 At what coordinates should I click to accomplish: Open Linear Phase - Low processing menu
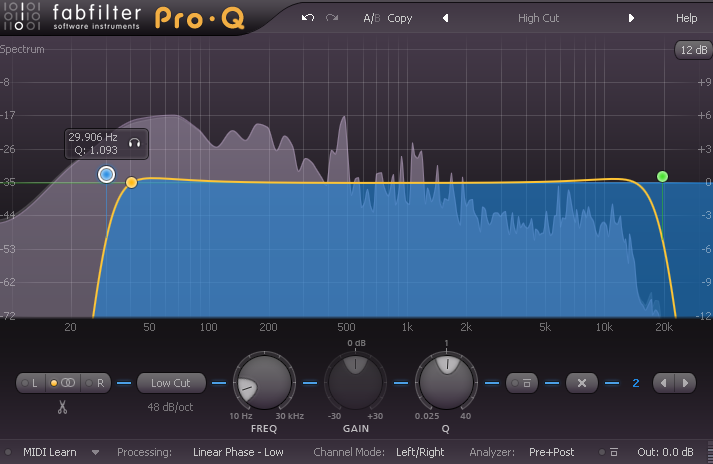238,452
